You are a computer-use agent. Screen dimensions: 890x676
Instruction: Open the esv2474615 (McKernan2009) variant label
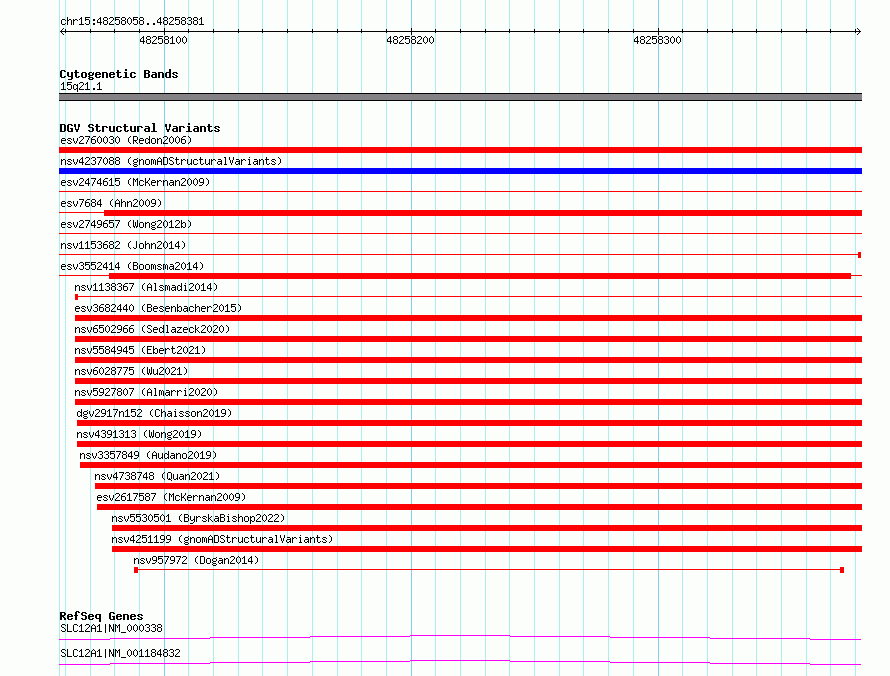coord(135,182)
